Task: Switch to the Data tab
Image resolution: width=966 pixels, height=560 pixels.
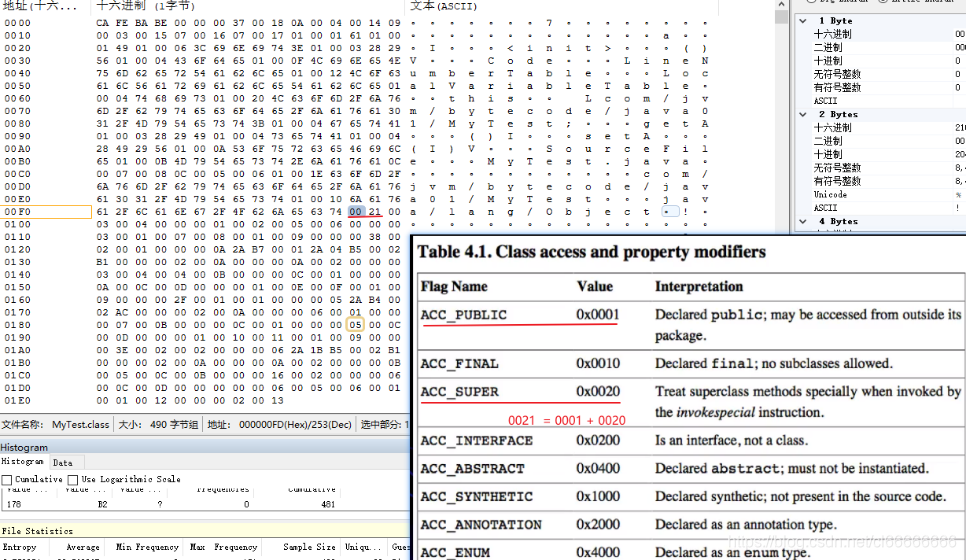Action: point(62,462)
